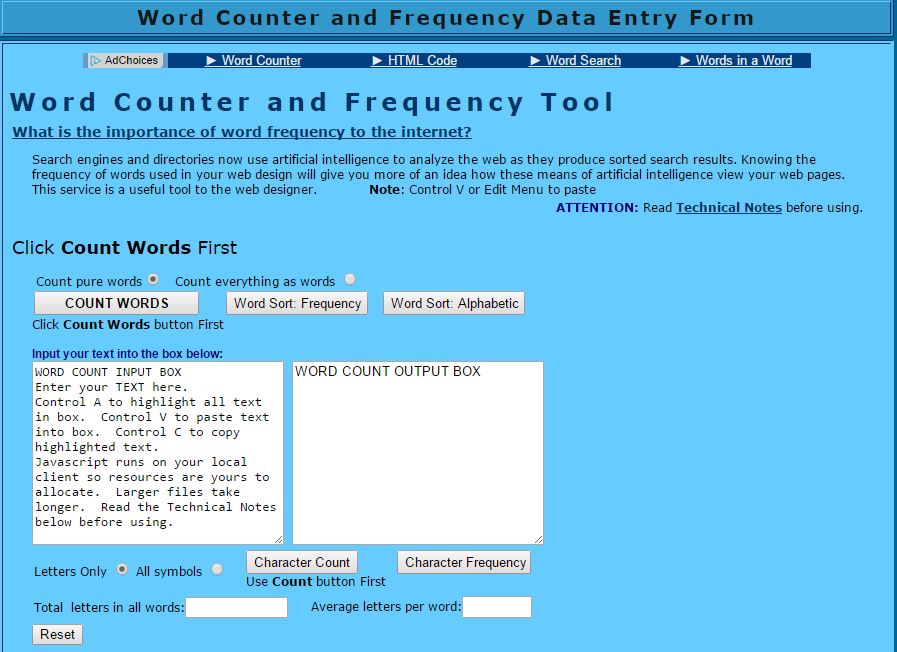This screenshot has height=652, width=897.
Task: Click inside the WORD COUNT INPUT BOX
Action: (x=157, y=450)
